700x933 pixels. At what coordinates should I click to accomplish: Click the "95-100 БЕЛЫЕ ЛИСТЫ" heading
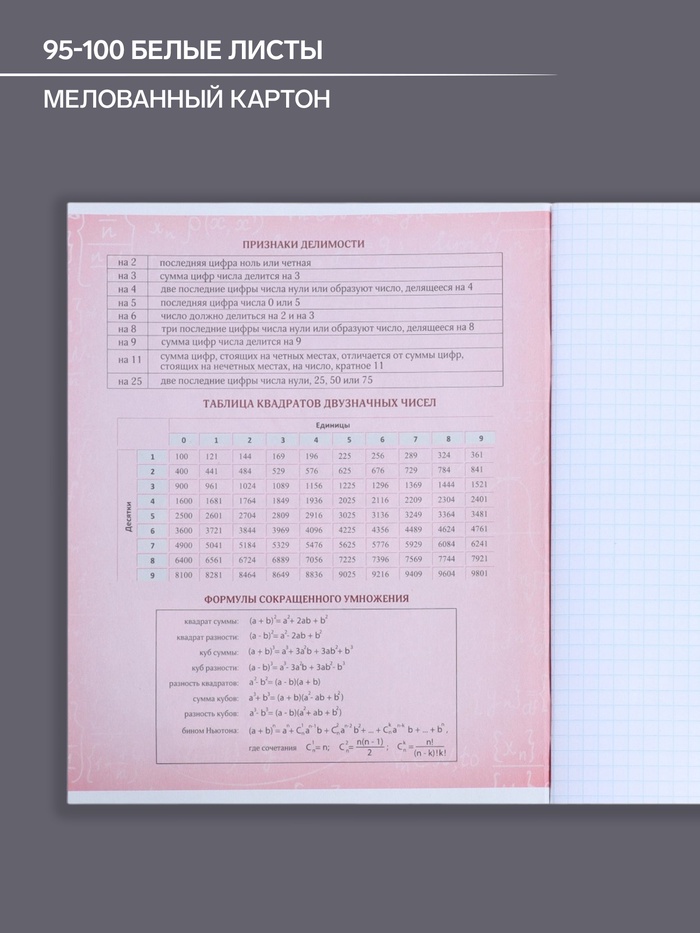(183, 49)
